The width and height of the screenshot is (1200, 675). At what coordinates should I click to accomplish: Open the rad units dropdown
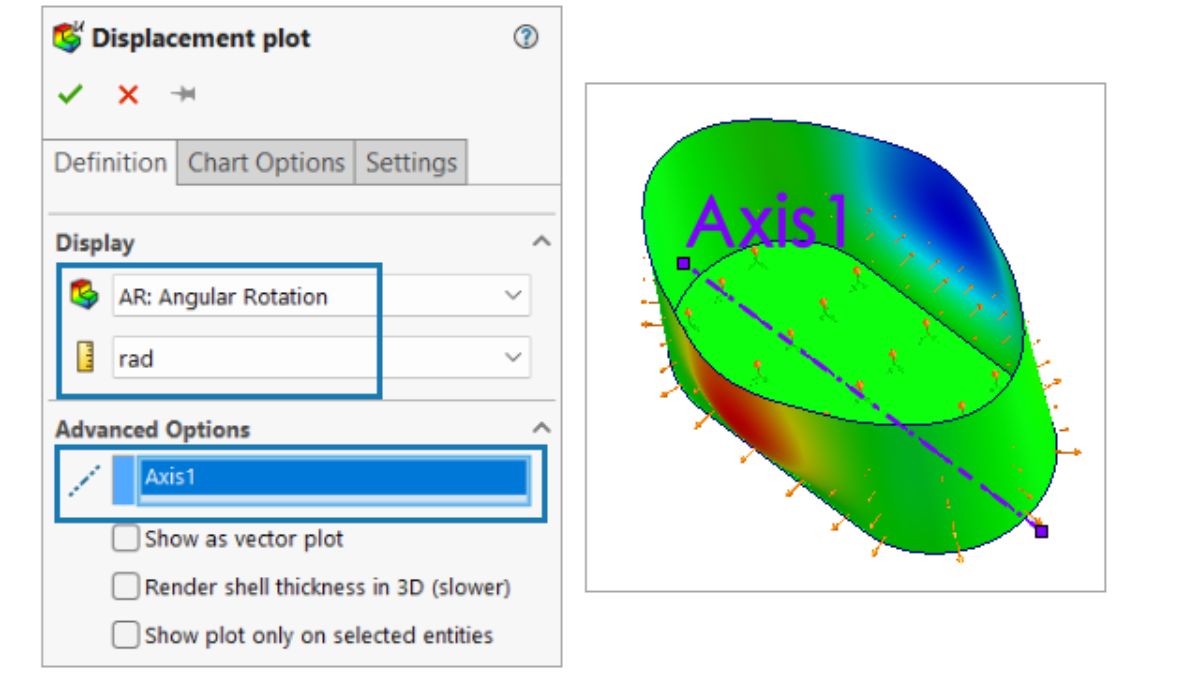(321, 358)
